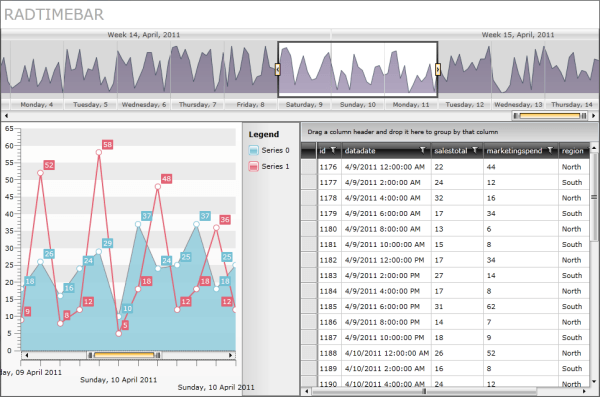Click the grid horizontal scroll right arrow
The image size is (600, 397).
(584, 391)
